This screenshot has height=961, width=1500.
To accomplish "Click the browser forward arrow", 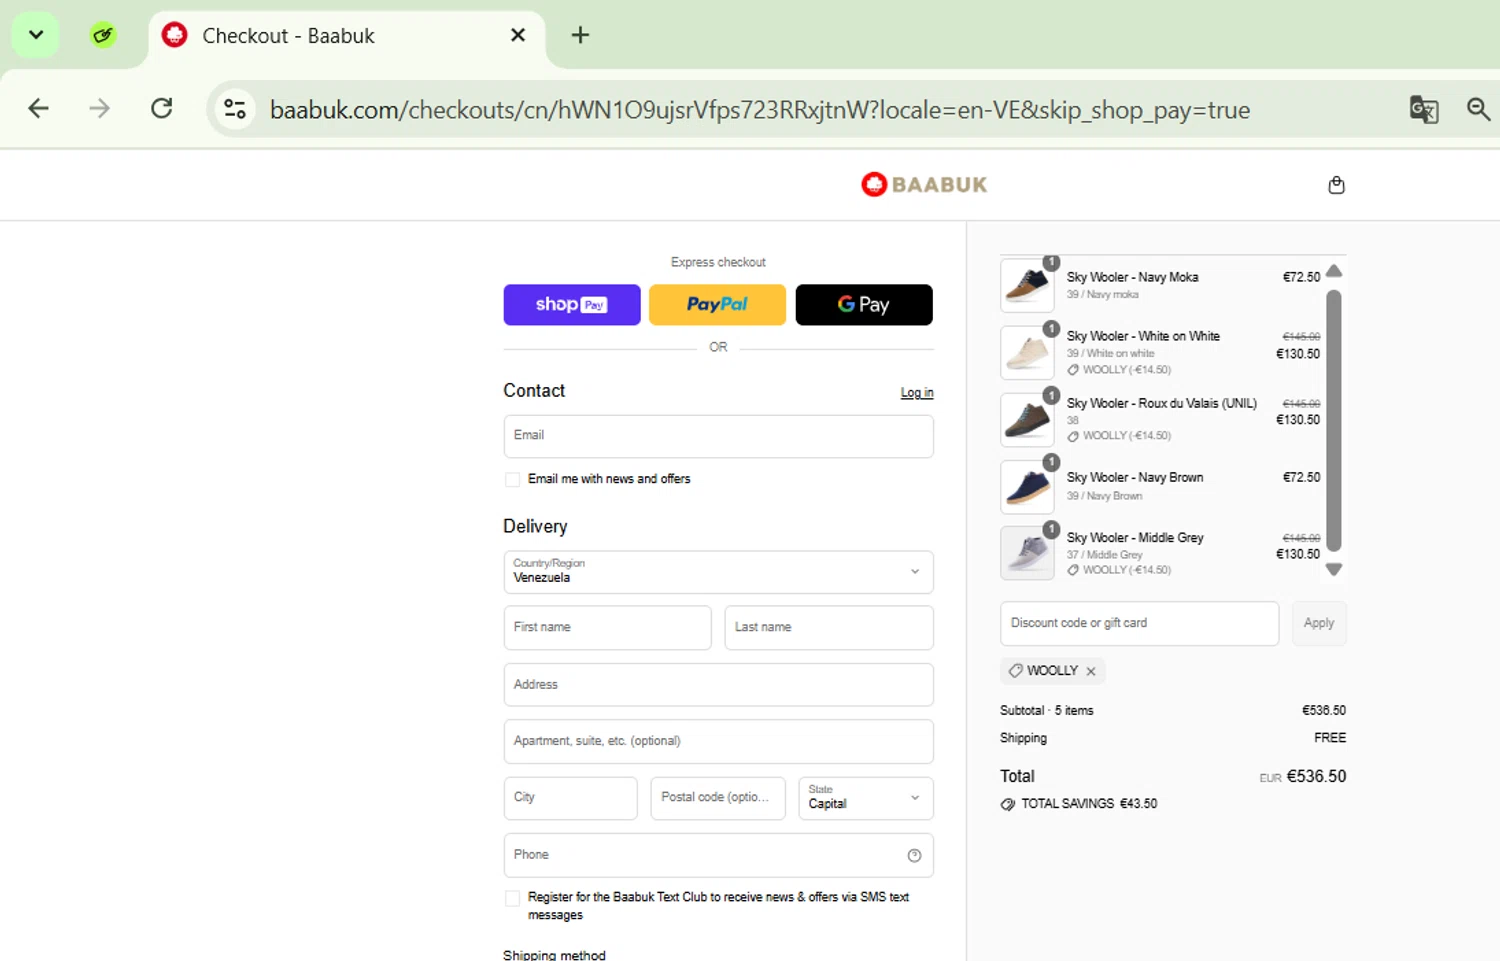I will coord(99,108).
